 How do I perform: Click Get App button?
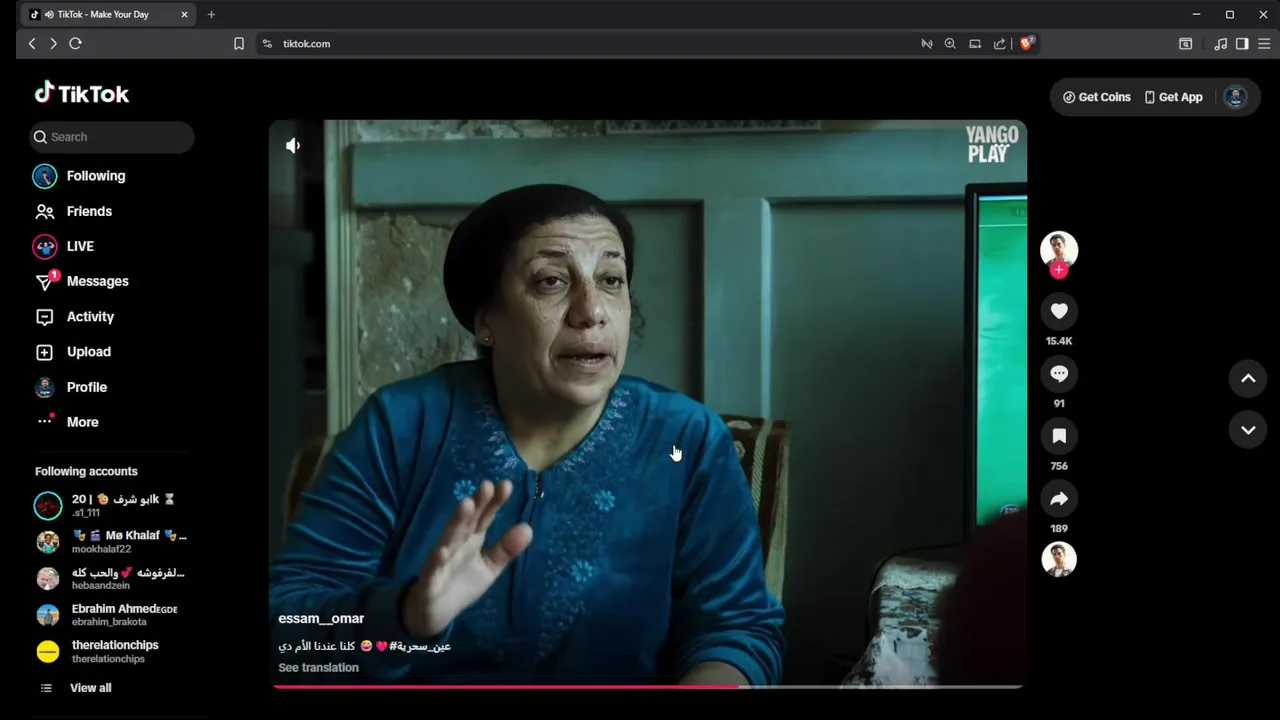point(1174,97)
